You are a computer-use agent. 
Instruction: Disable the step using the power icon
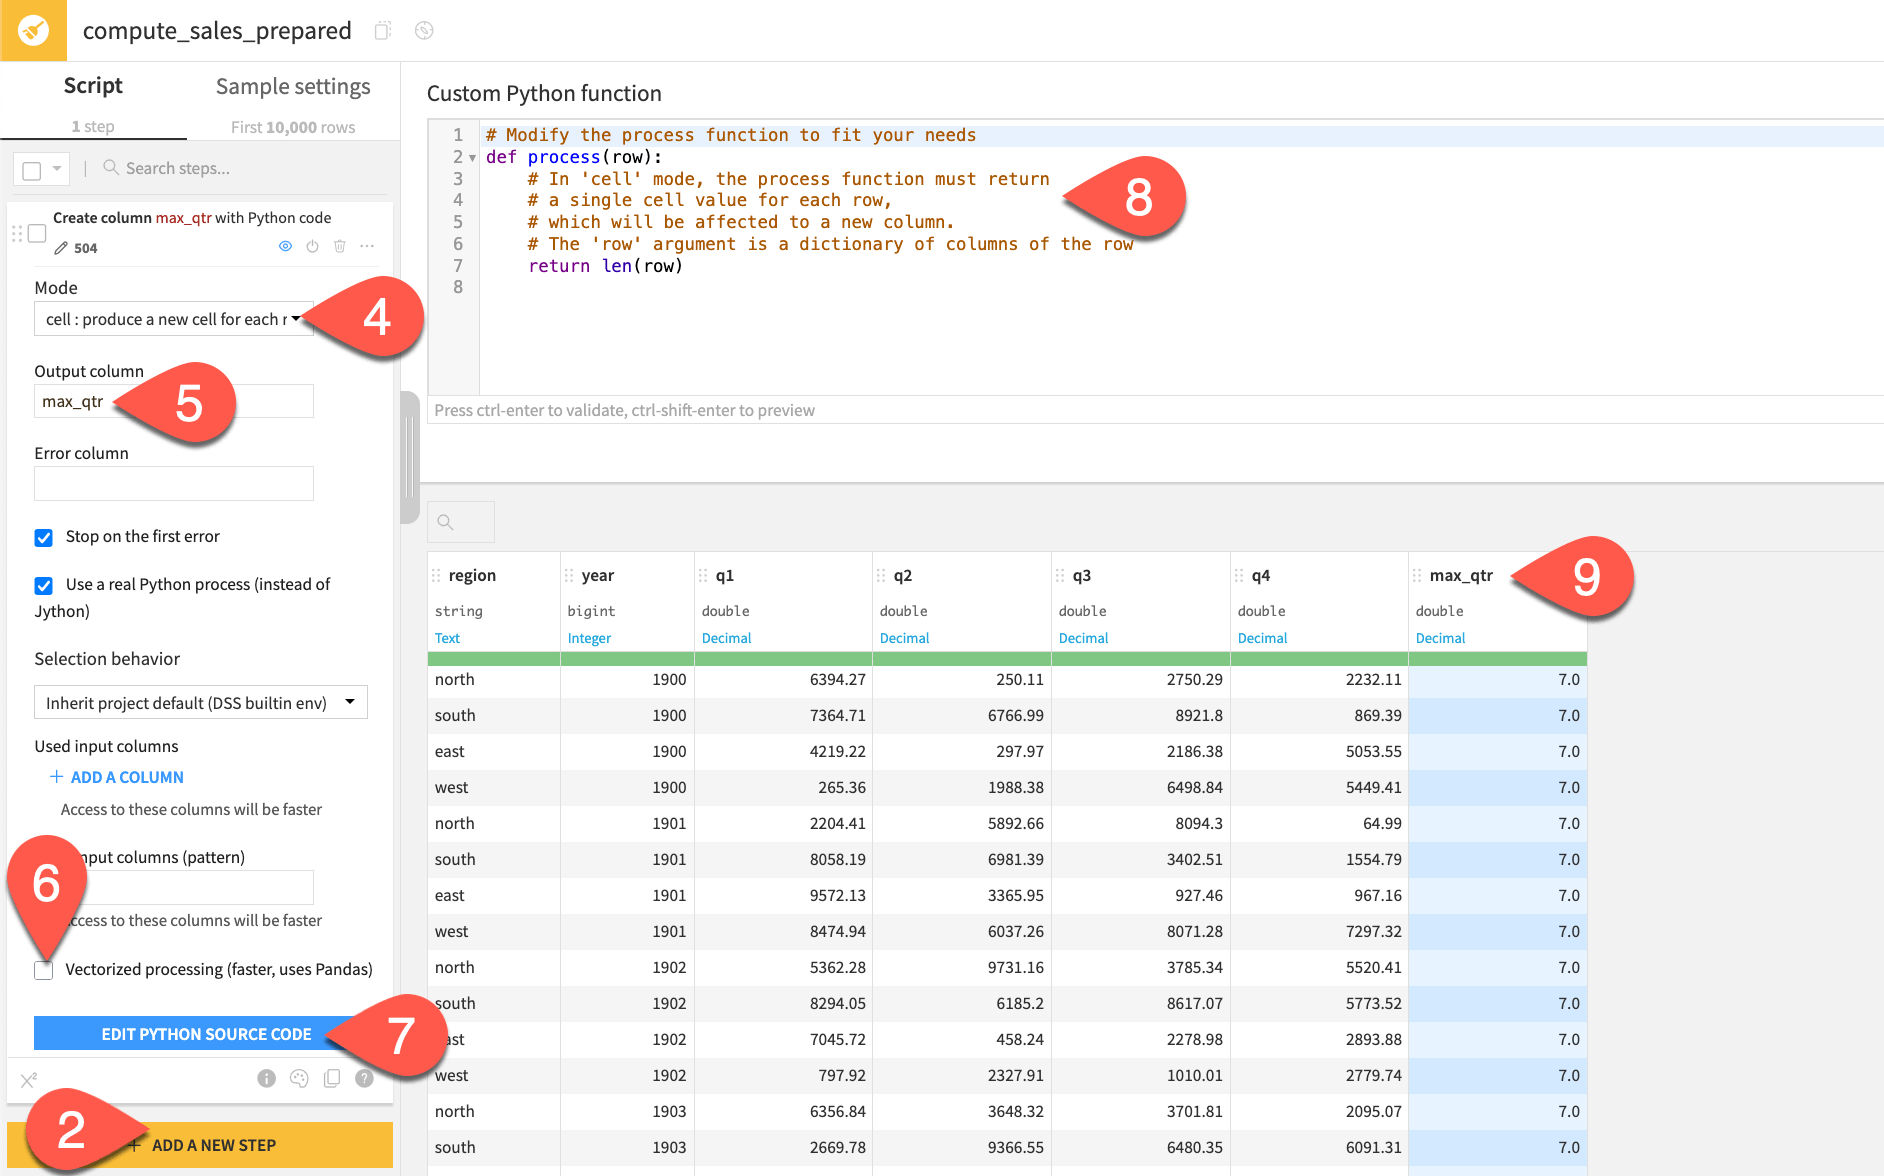[x=312, y=246]
